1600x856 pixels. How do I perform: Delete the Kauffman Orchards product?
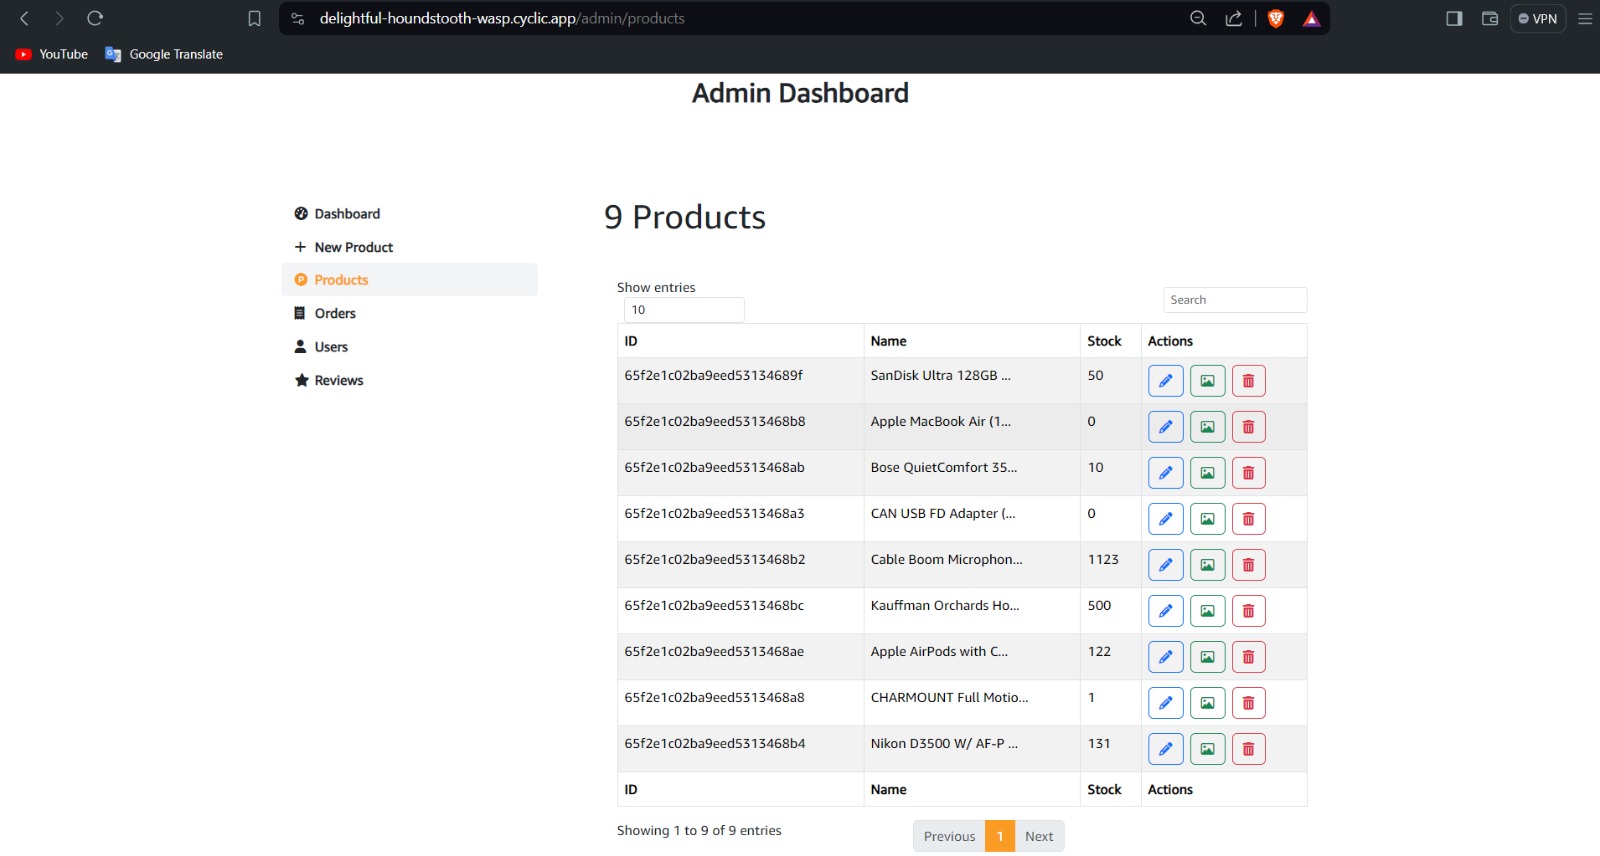[1248, 611]
